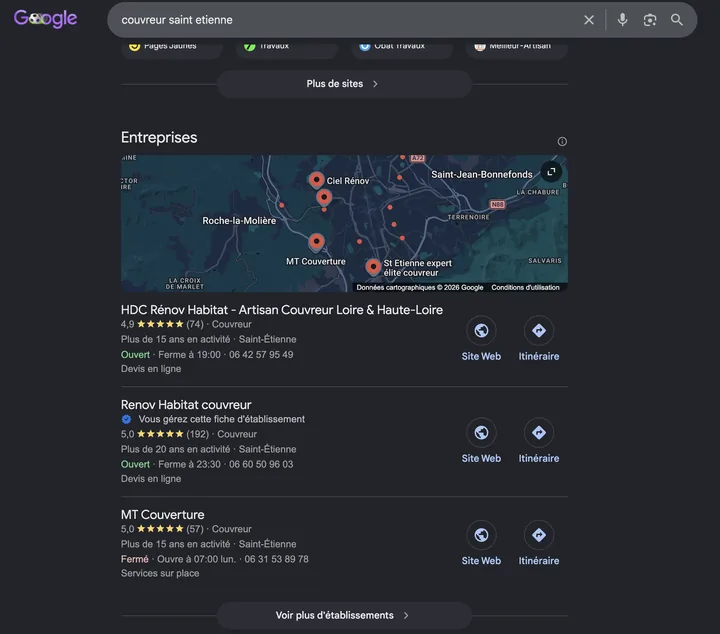
Task: Open the info icon beside Entreprises
Action: [562, 141]
